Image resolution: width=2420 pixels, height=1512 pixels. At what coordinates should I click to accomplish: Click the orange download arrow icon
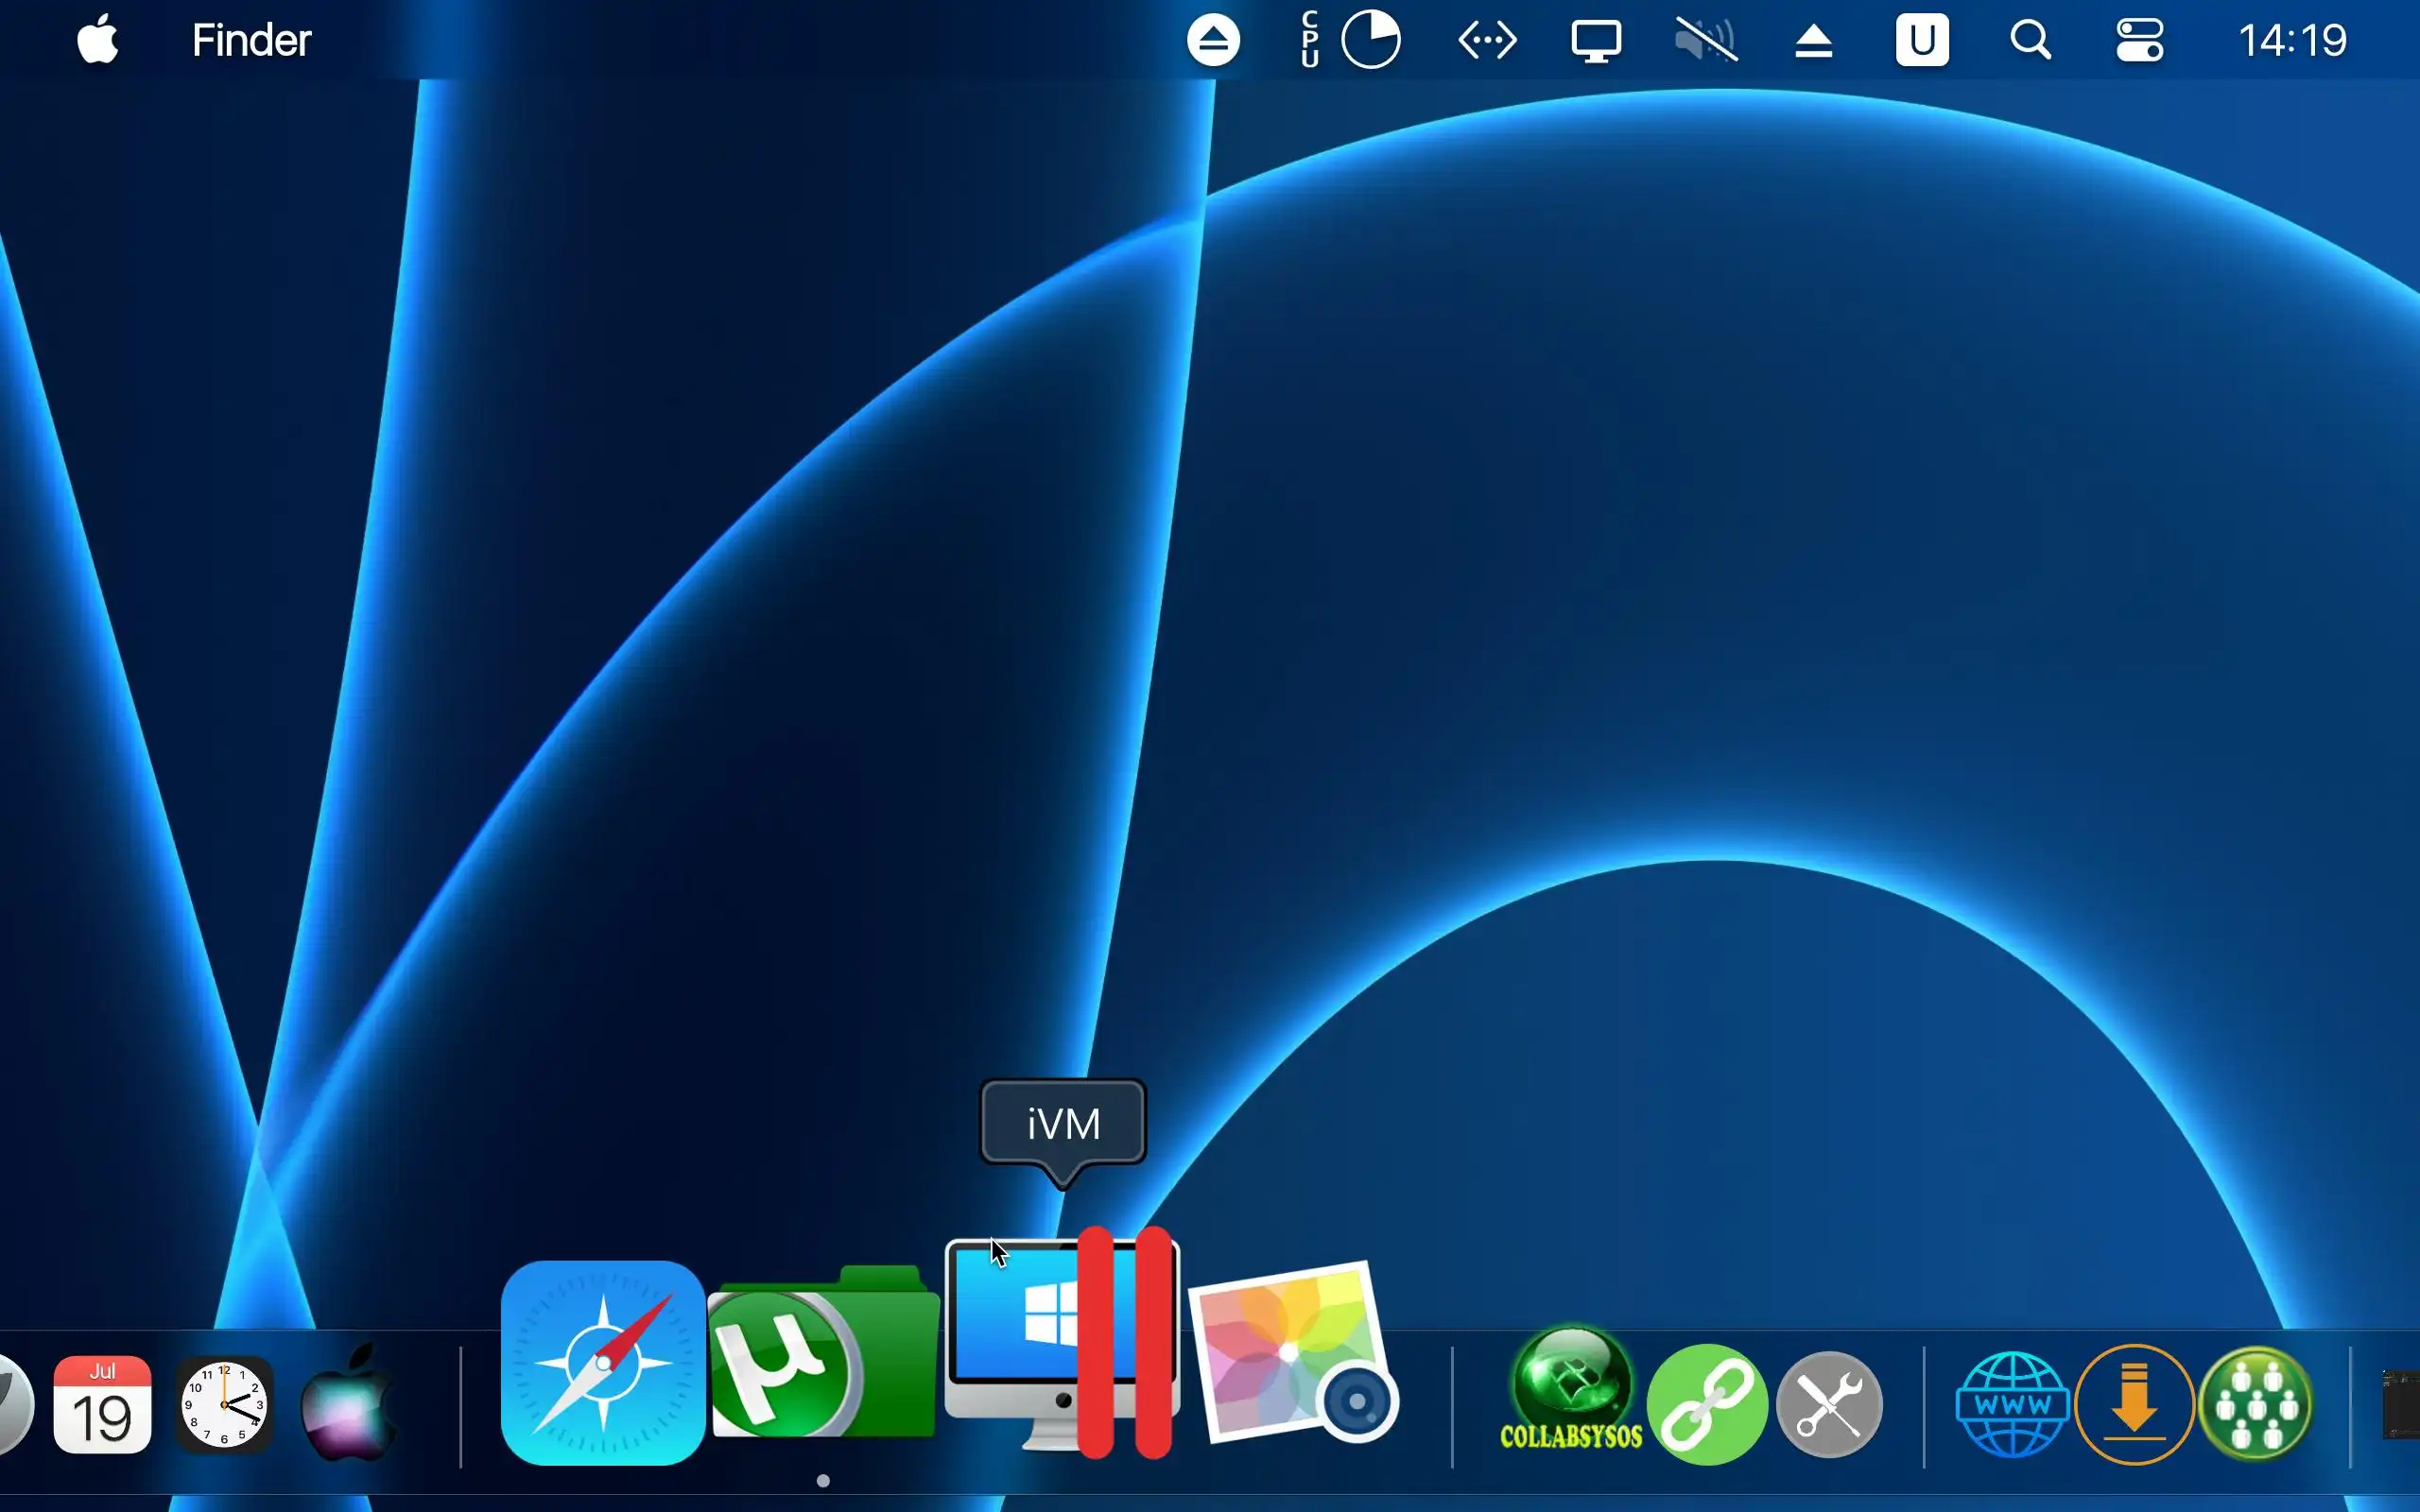click(2134, 1403)
